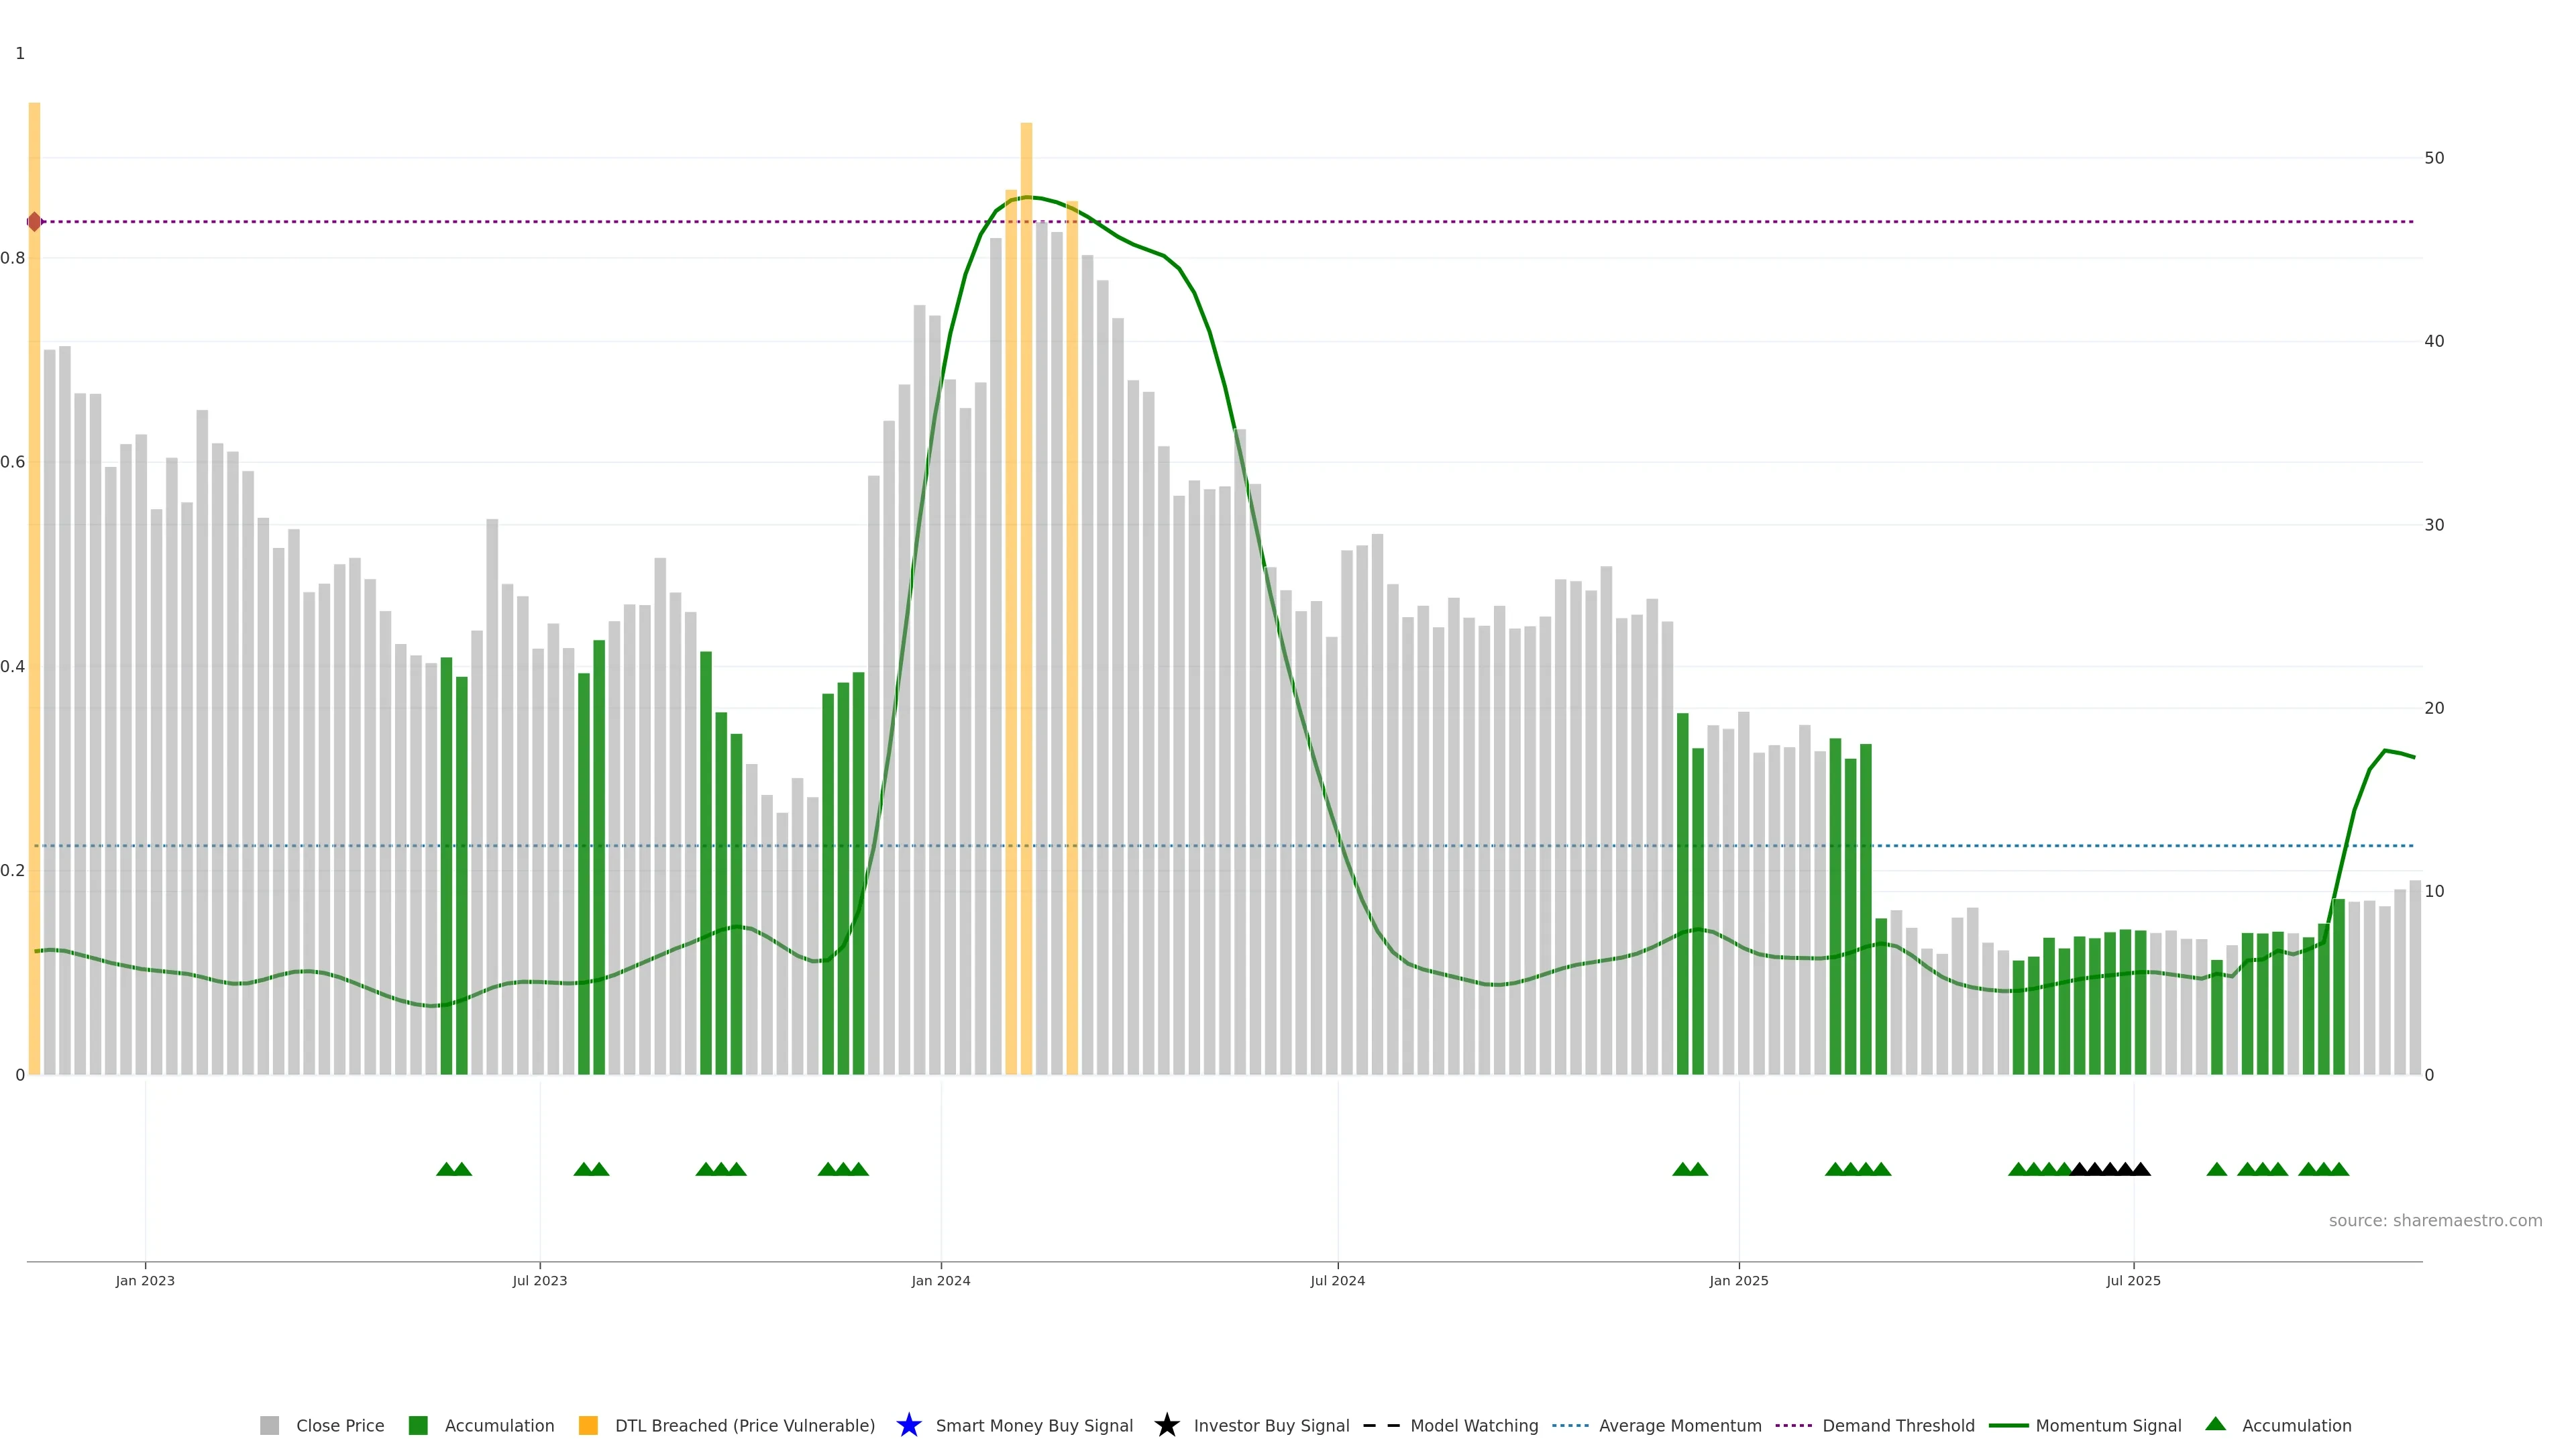Click the Model Watching dashed line icon
This screenshot has height=1449, width=2576.
(x=1381, y=1426)
